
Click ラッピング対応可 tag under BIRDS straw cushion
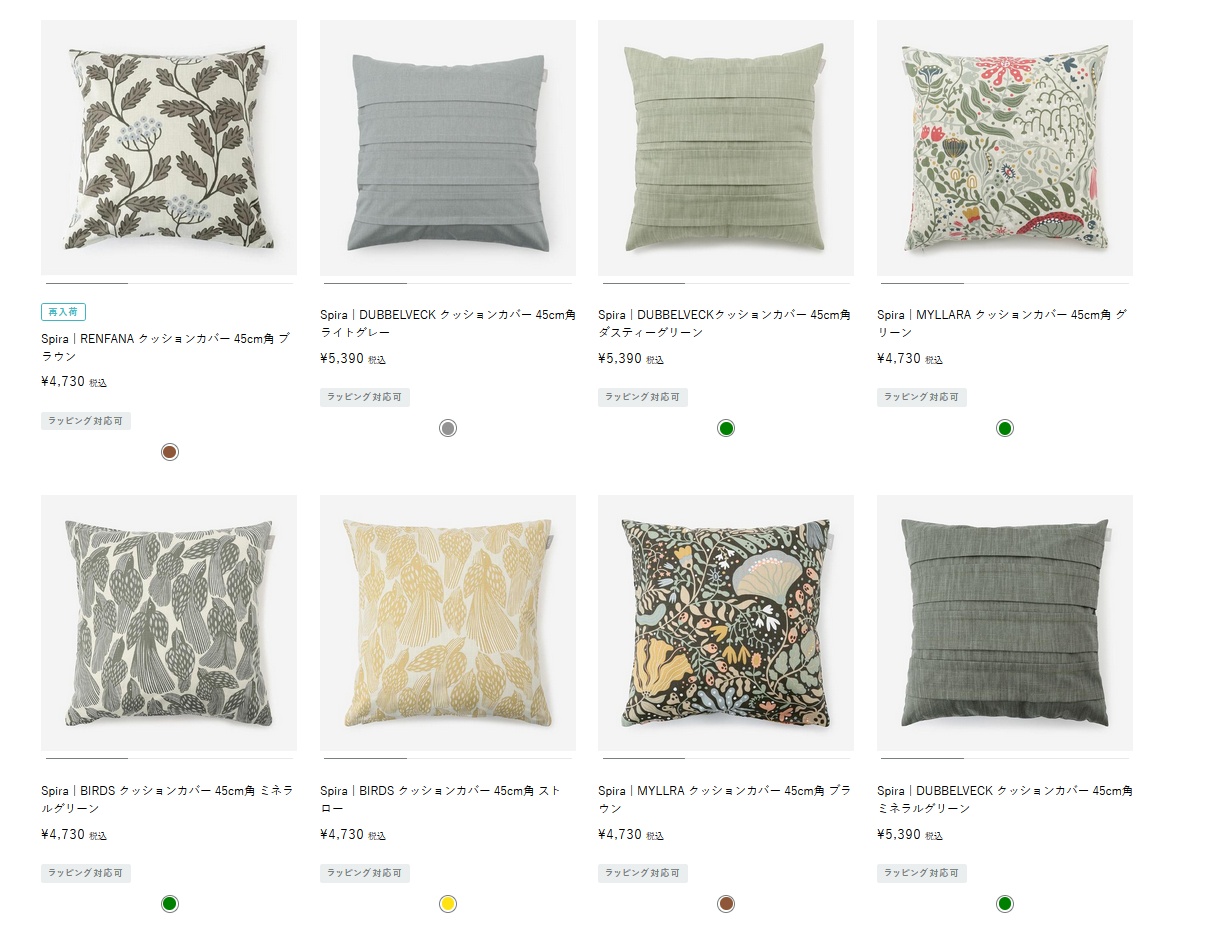coord(365,873)
